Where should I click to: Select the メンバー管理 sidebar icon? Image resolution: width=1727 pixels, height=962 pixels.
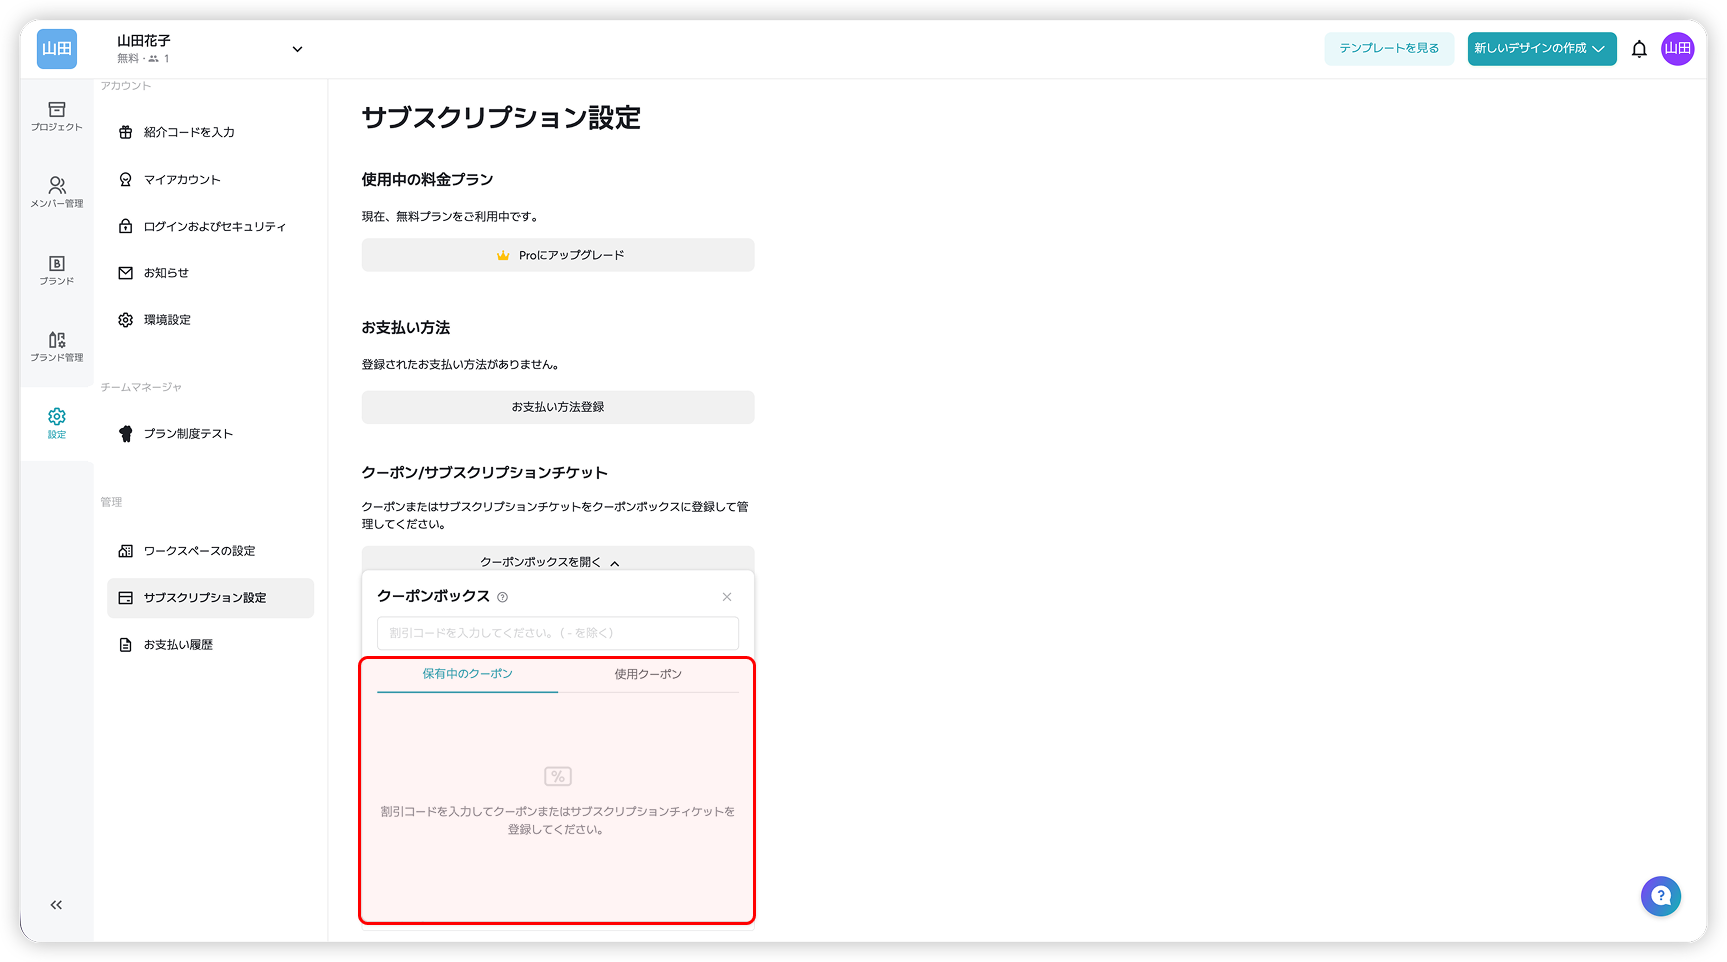(56, 191)
